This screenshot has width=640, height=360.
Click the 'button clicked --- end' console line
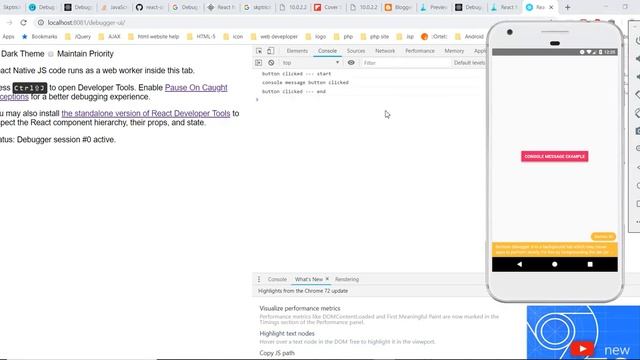[x=294, y=91]
